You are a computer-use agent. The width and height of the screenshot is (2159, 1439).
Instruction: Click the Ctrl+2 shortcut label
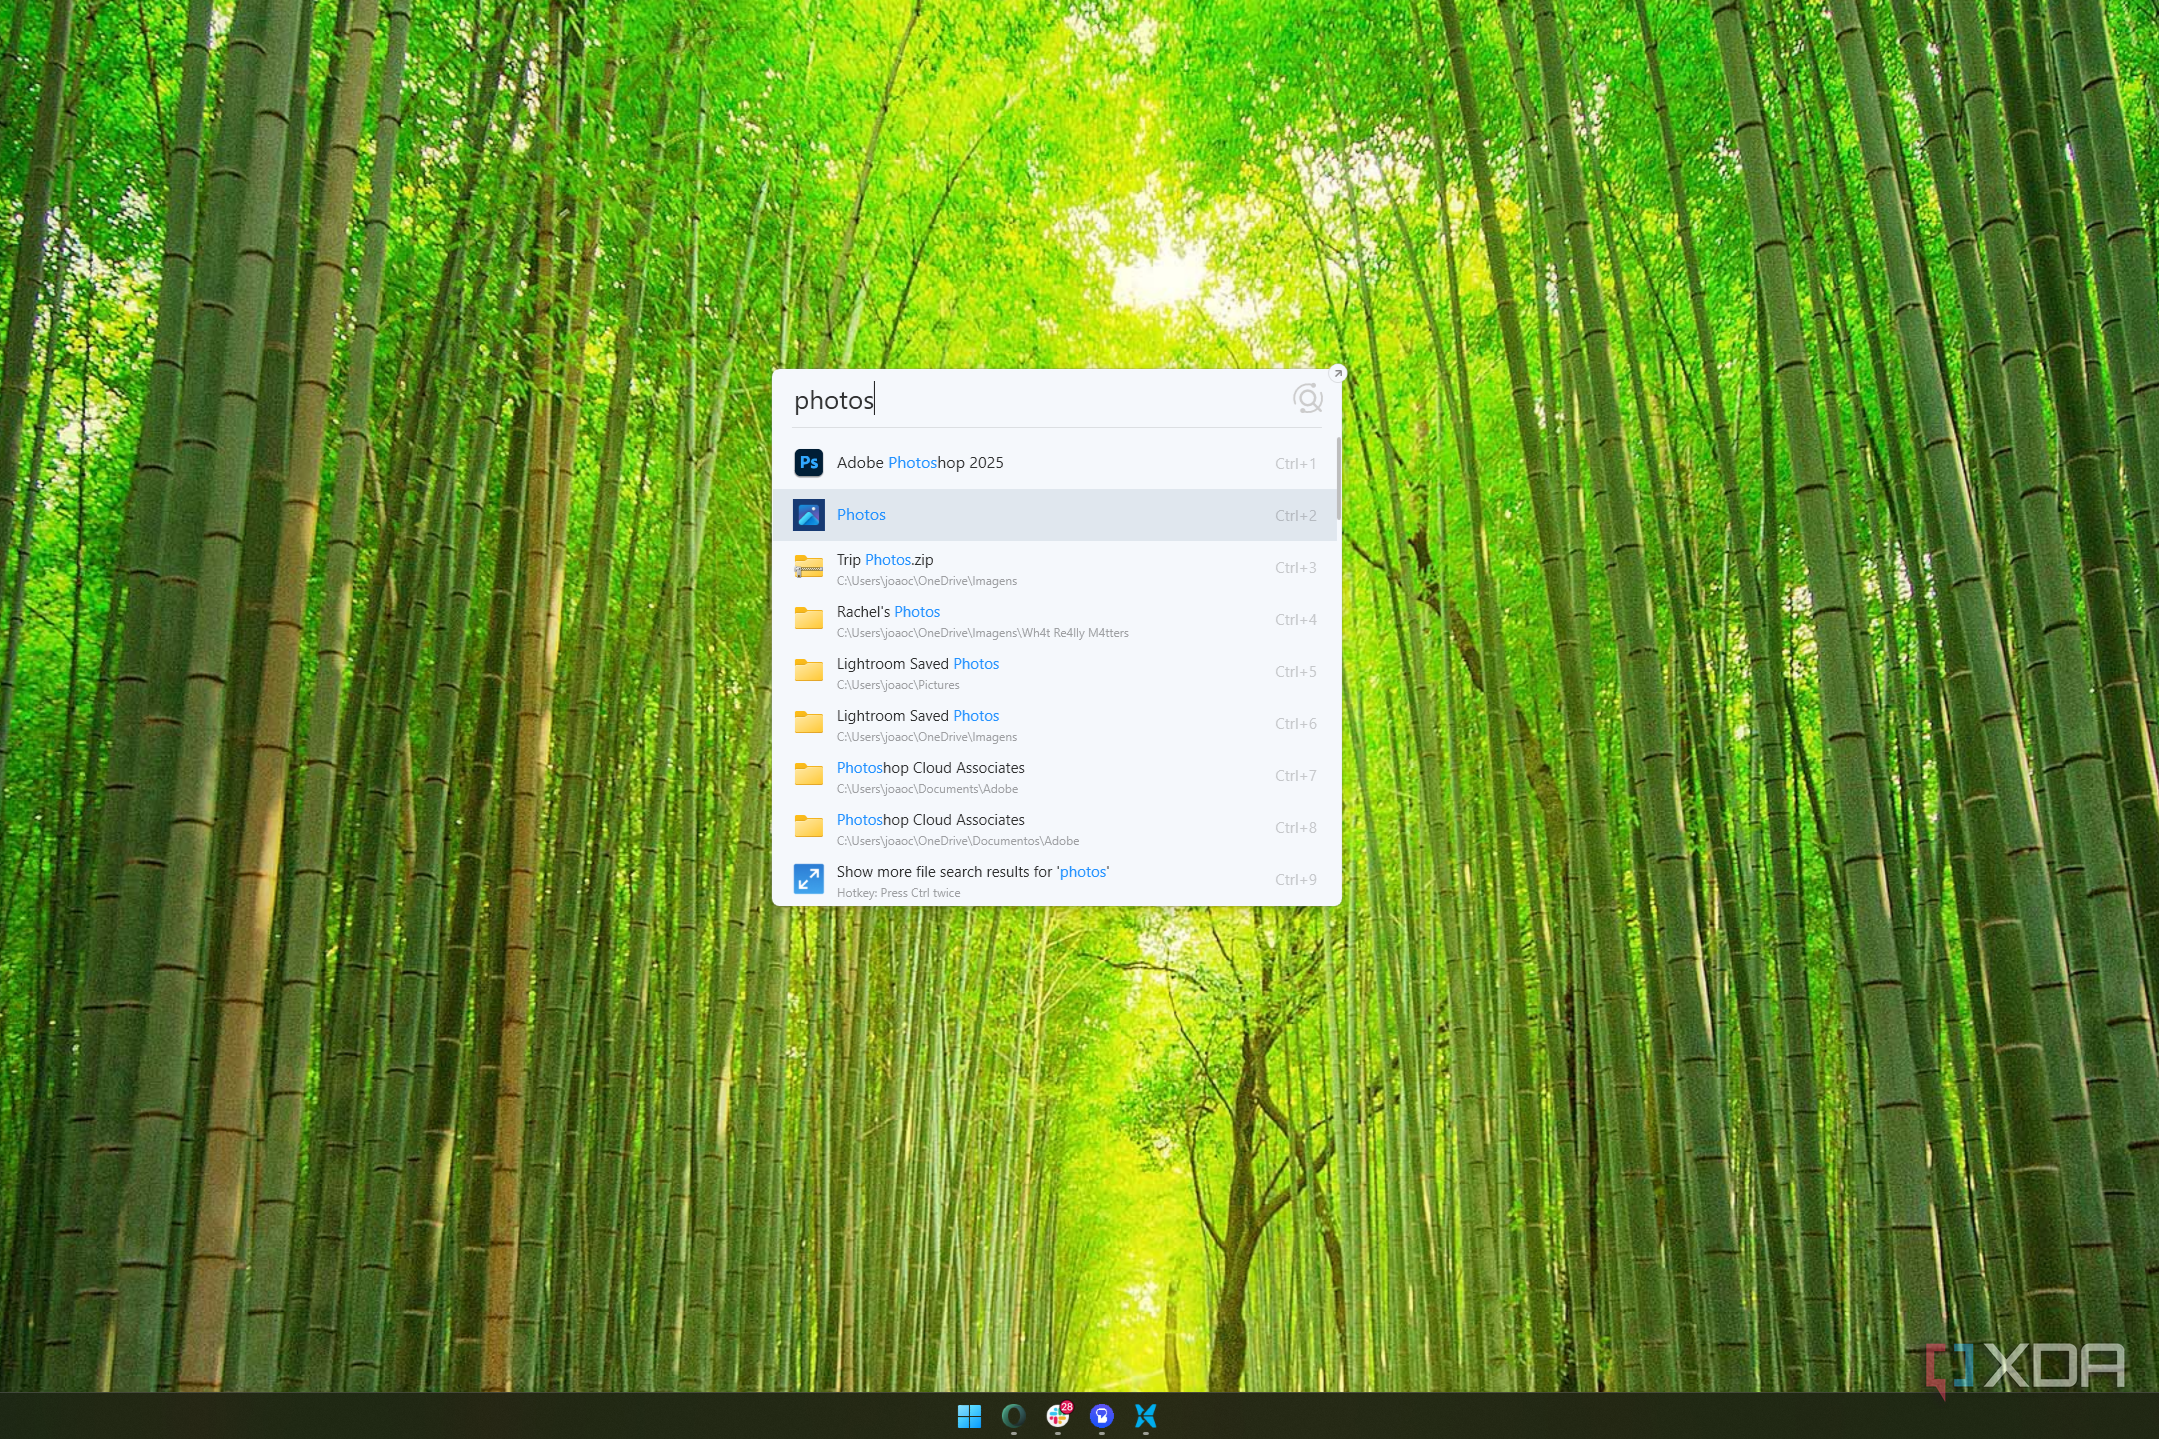tap(1295, 515)
